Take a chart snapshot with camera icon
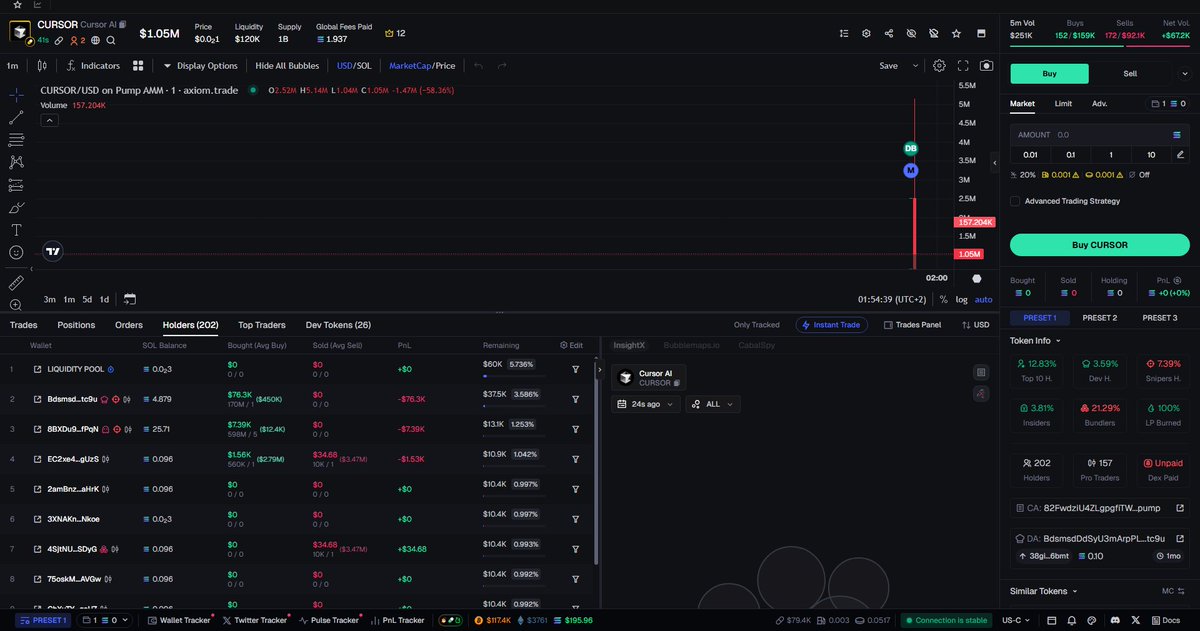Image resolution: width=1200 pixels, height=631 pixels. coord(987,66)
